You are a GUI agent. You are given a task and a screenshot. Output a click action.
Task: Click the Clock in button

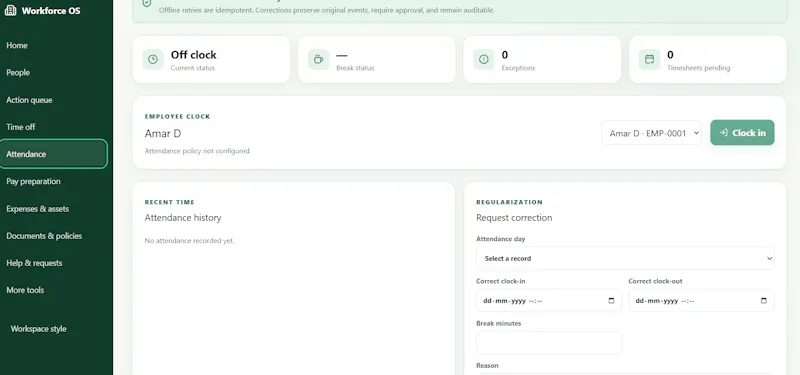pyautogui.click(x=742, y=133)
